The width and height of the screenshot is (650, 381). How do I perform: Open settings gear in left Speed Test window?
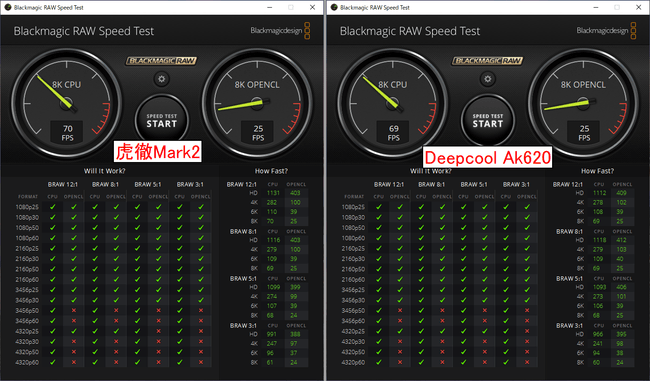[162, 79]
